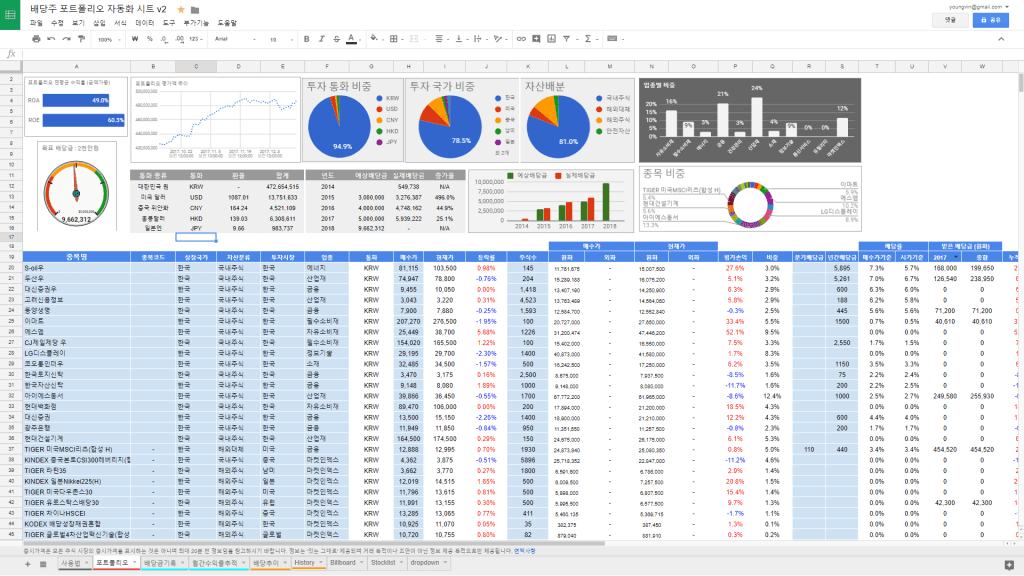
Task: Open the 100% zoom dropdown
Action: click(x=109, y=39)
